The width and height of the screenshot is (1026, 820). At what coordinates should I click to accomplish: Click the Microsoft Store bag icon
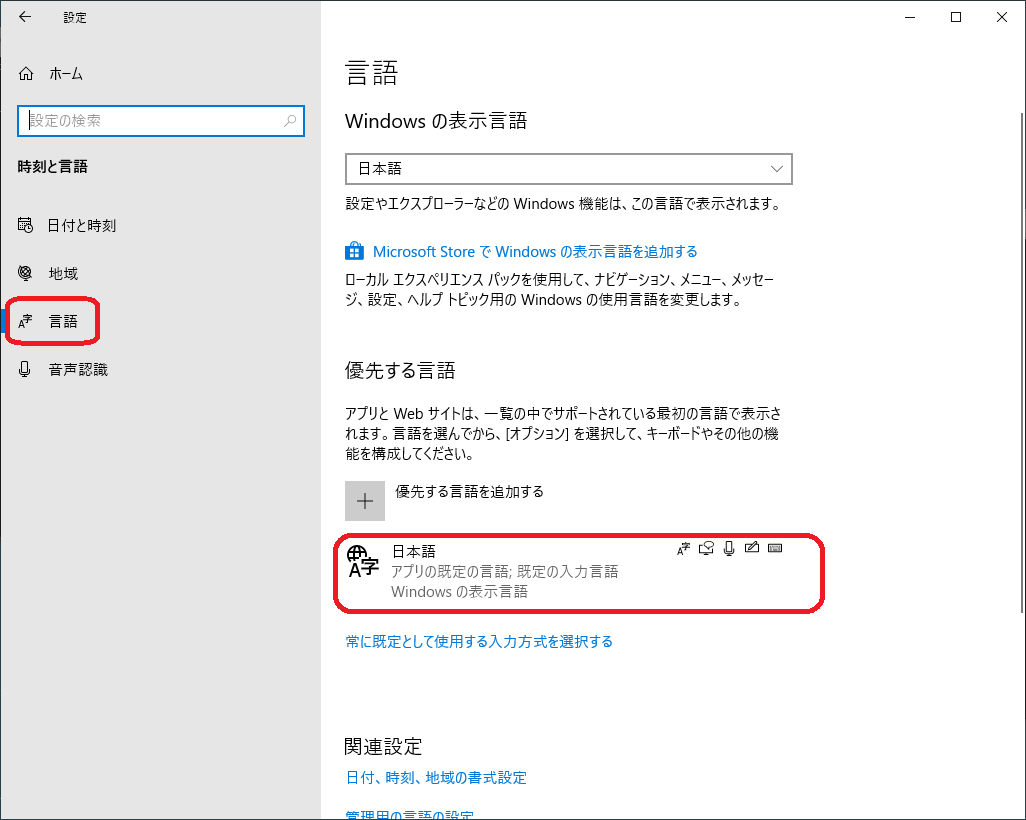pyautogui.click(x=354, y=251)
